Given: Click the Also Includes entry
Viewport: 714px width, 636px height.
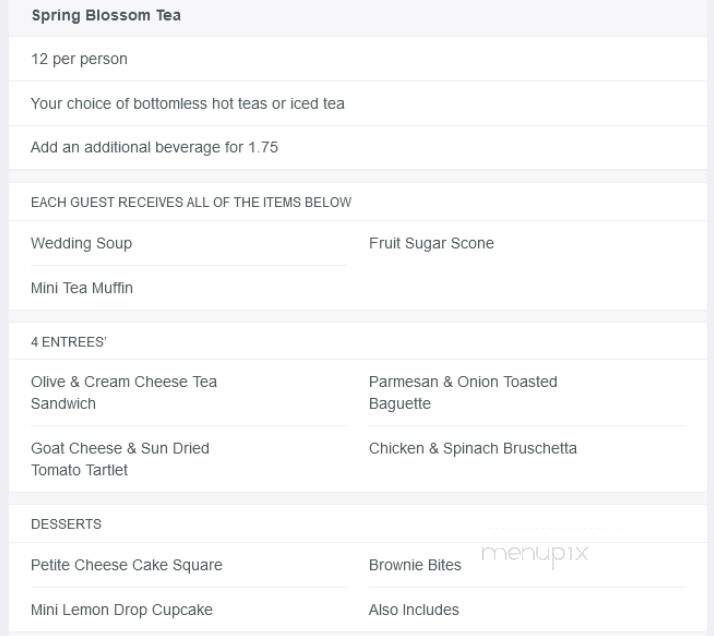Looking at the screenshot, I should (x=413, y=610).
